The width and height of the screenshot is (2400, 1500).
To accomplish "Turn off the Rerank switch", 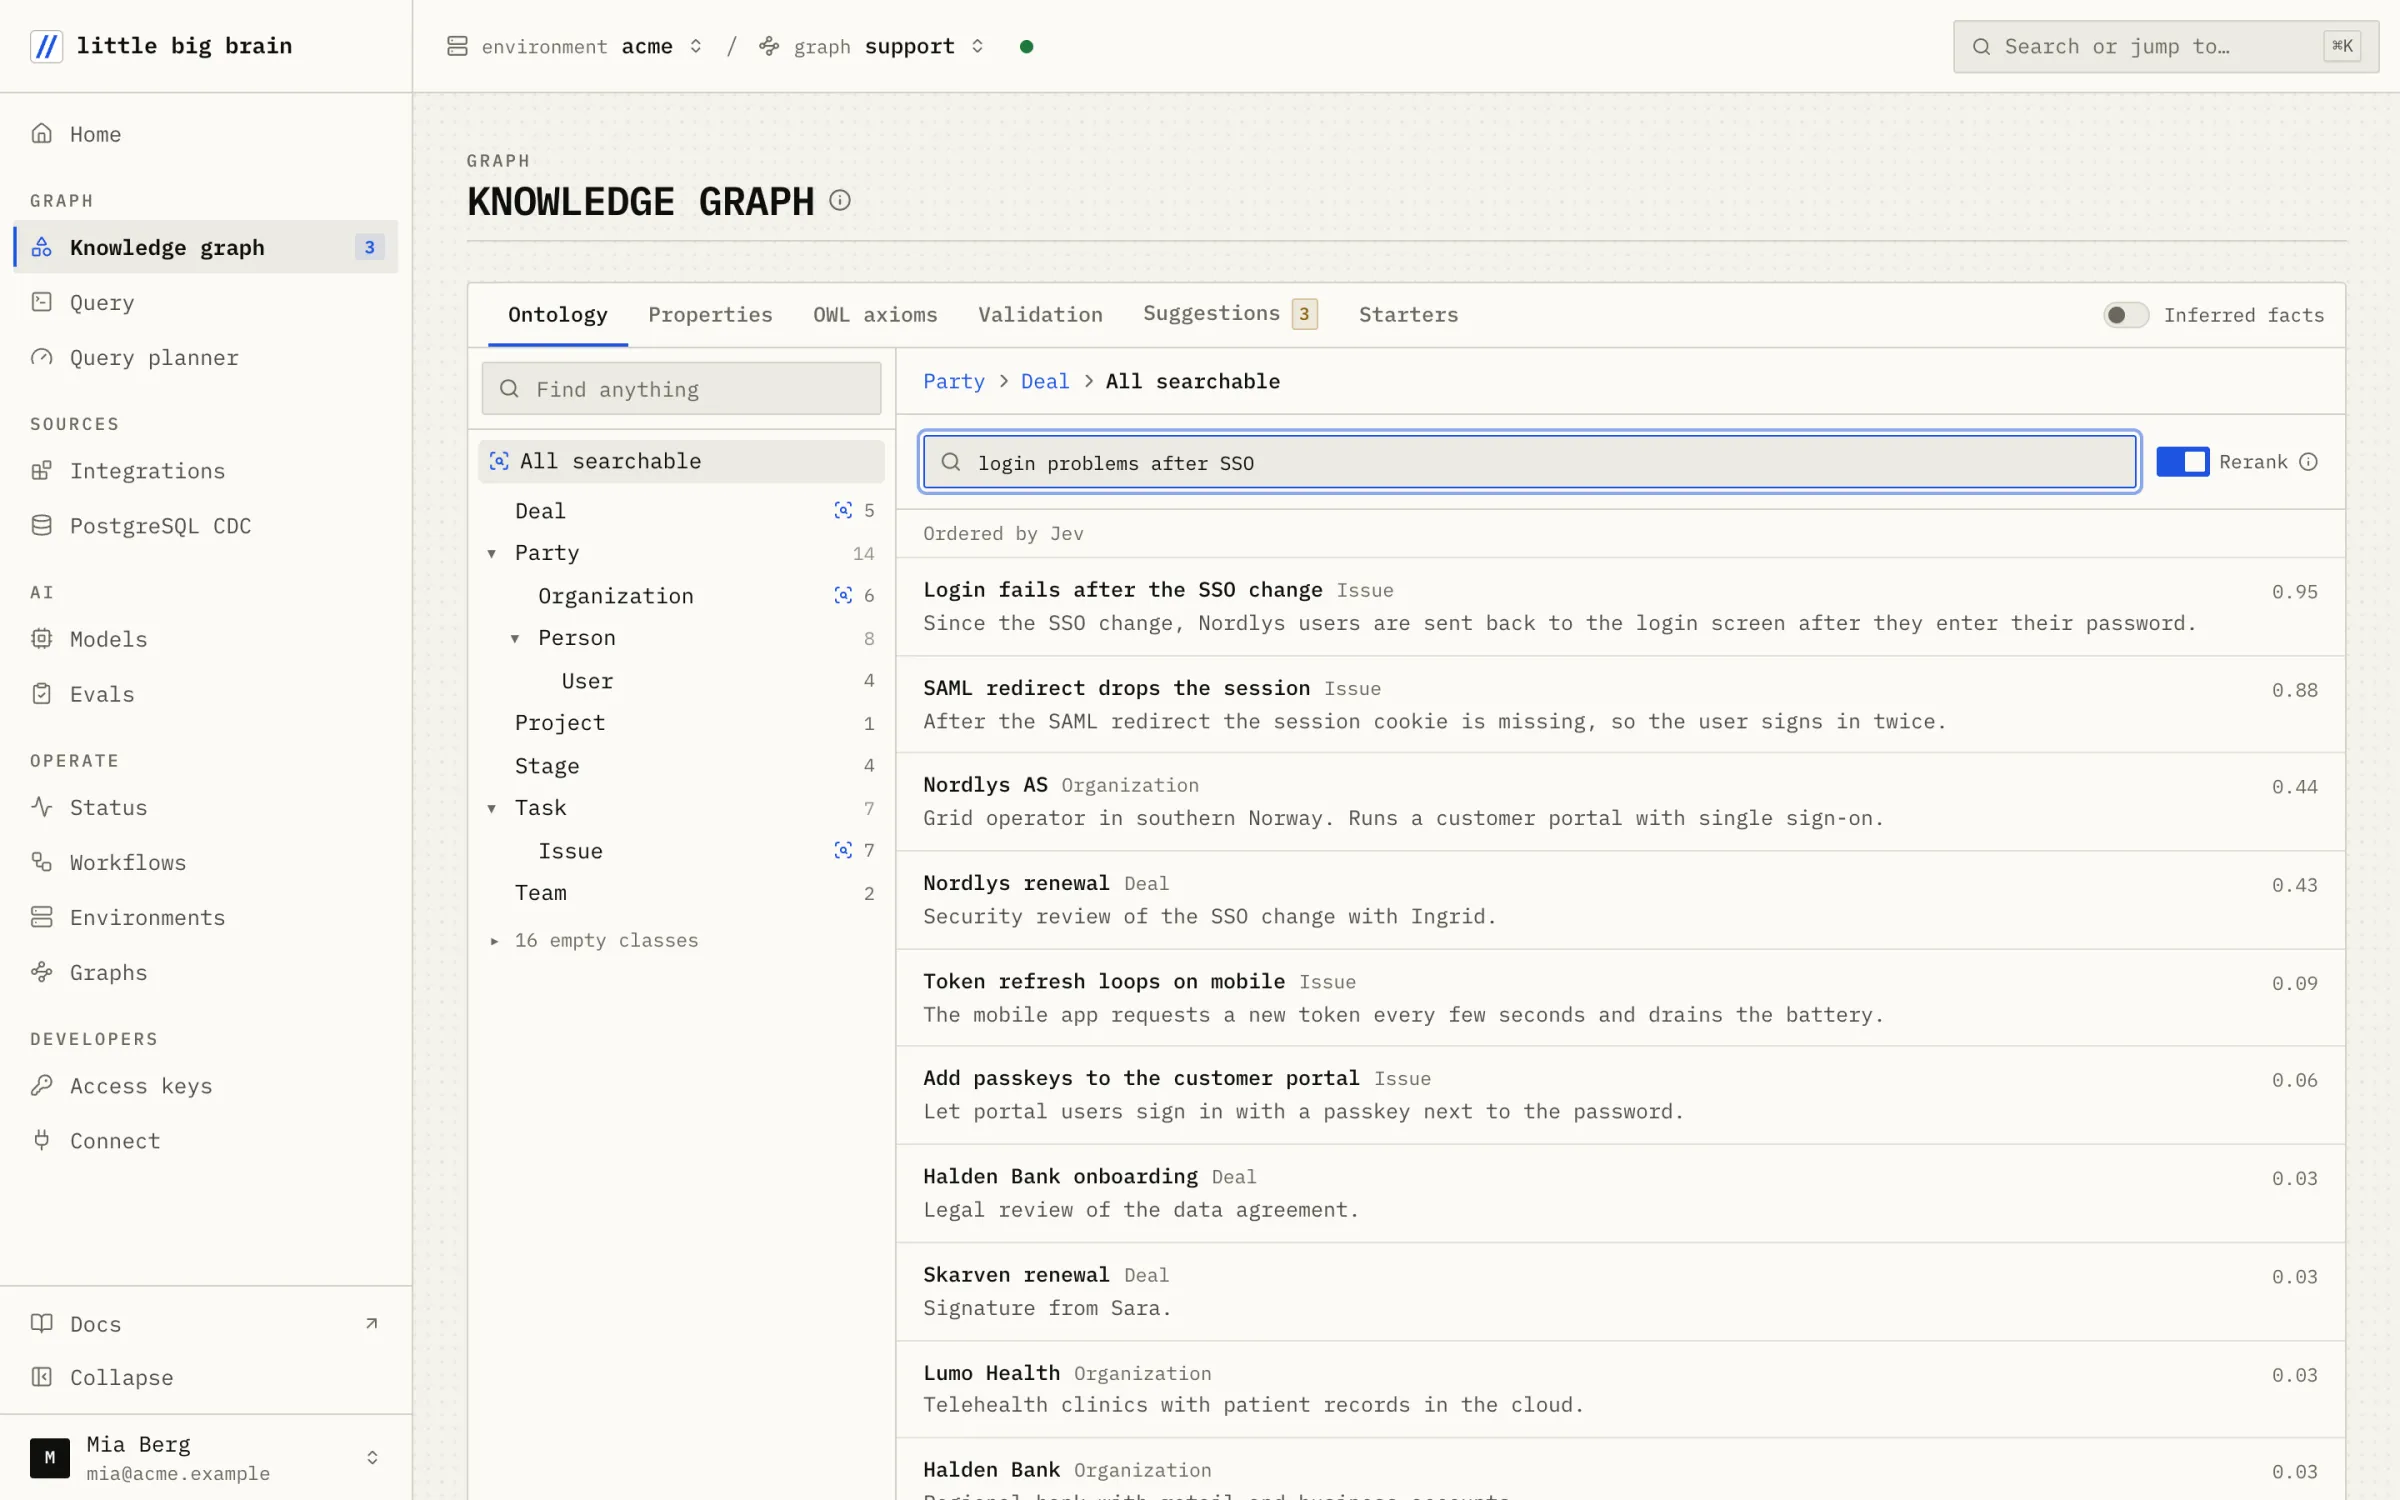I will 2182,461.
